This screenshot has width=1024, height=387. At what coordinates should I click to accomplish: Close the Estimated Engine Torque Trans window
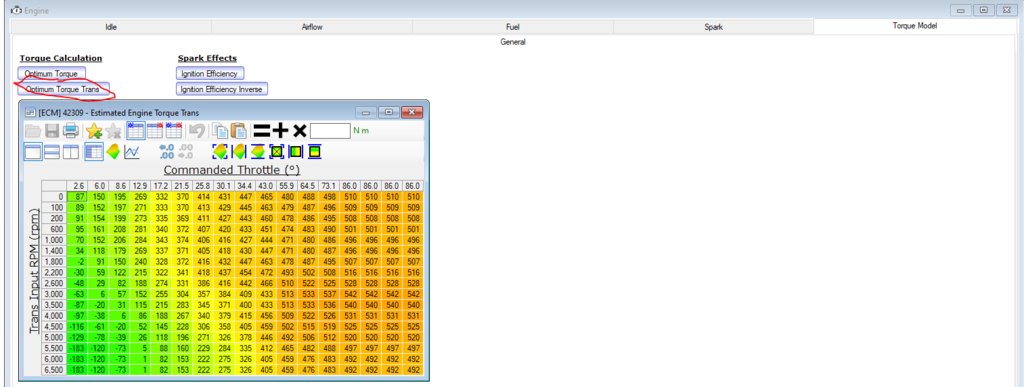point(411,112)
